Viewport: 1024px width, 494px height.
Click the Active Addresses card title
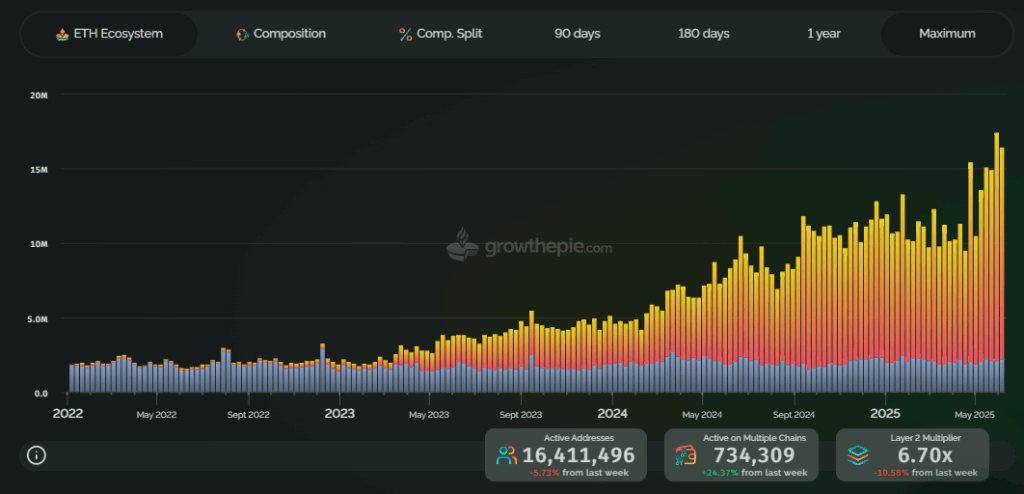tap(579, 438)
